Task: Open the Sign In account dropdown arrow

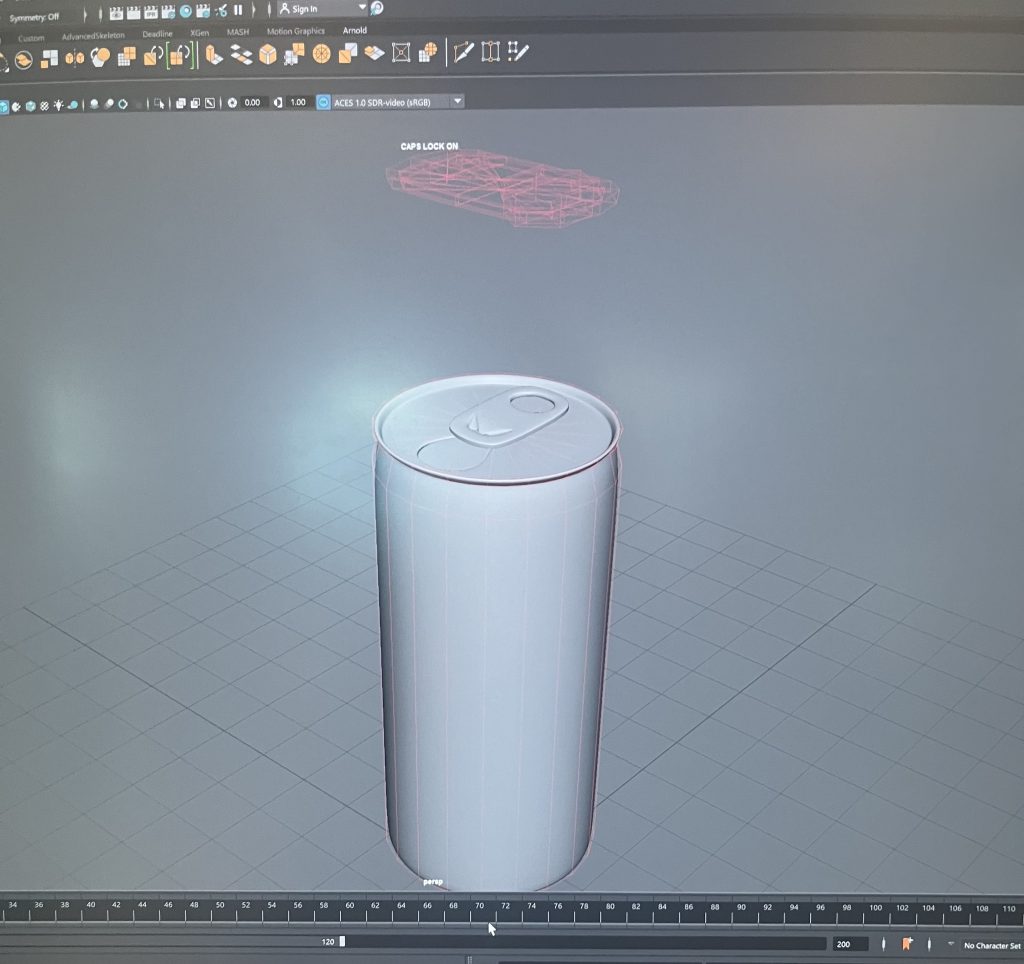Action: 362,7
